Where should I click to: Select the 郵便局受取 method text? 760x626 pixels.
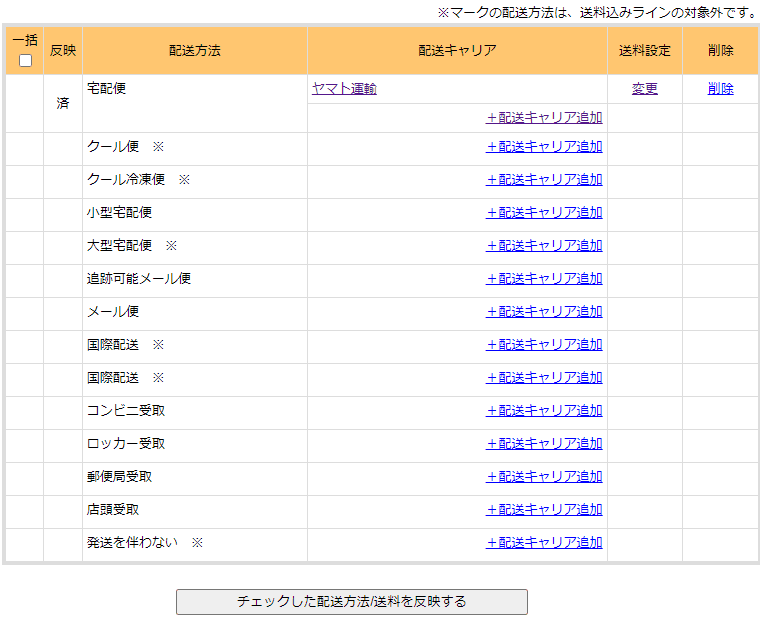click(119, 476)
